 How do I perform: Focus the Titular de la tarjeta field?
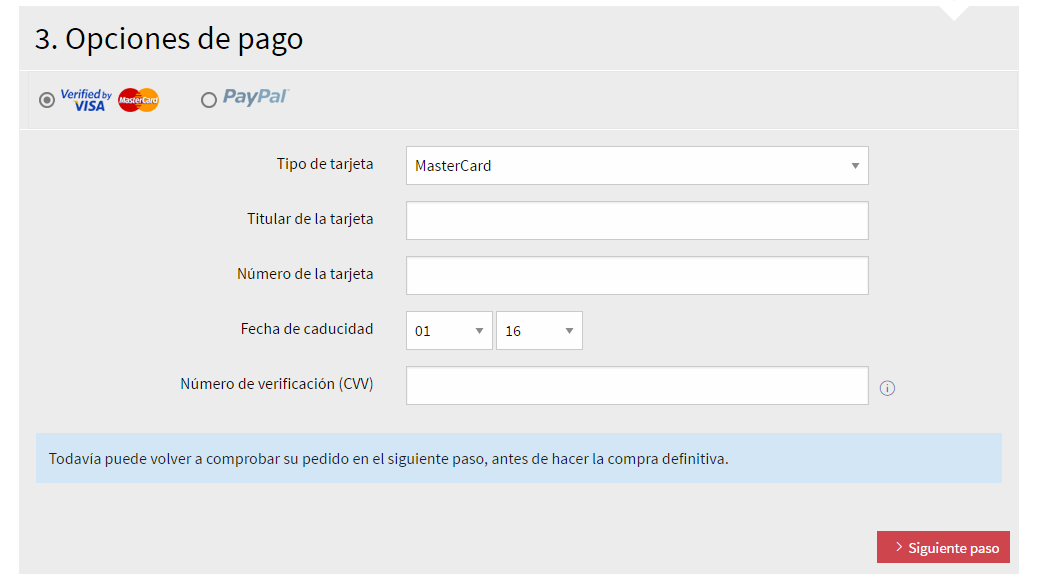pyautogui.click(x=636, y=221)
